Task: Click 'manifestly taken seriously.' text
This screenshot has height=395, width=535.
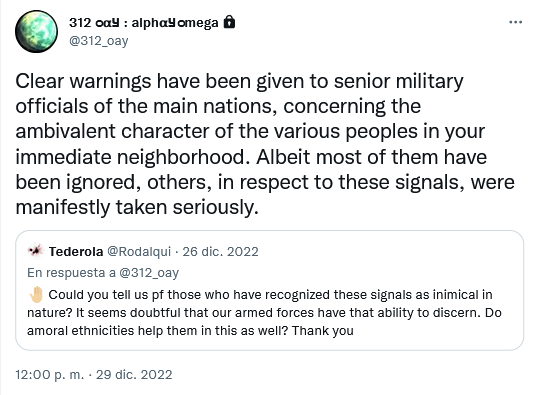Action: [137, 207]
